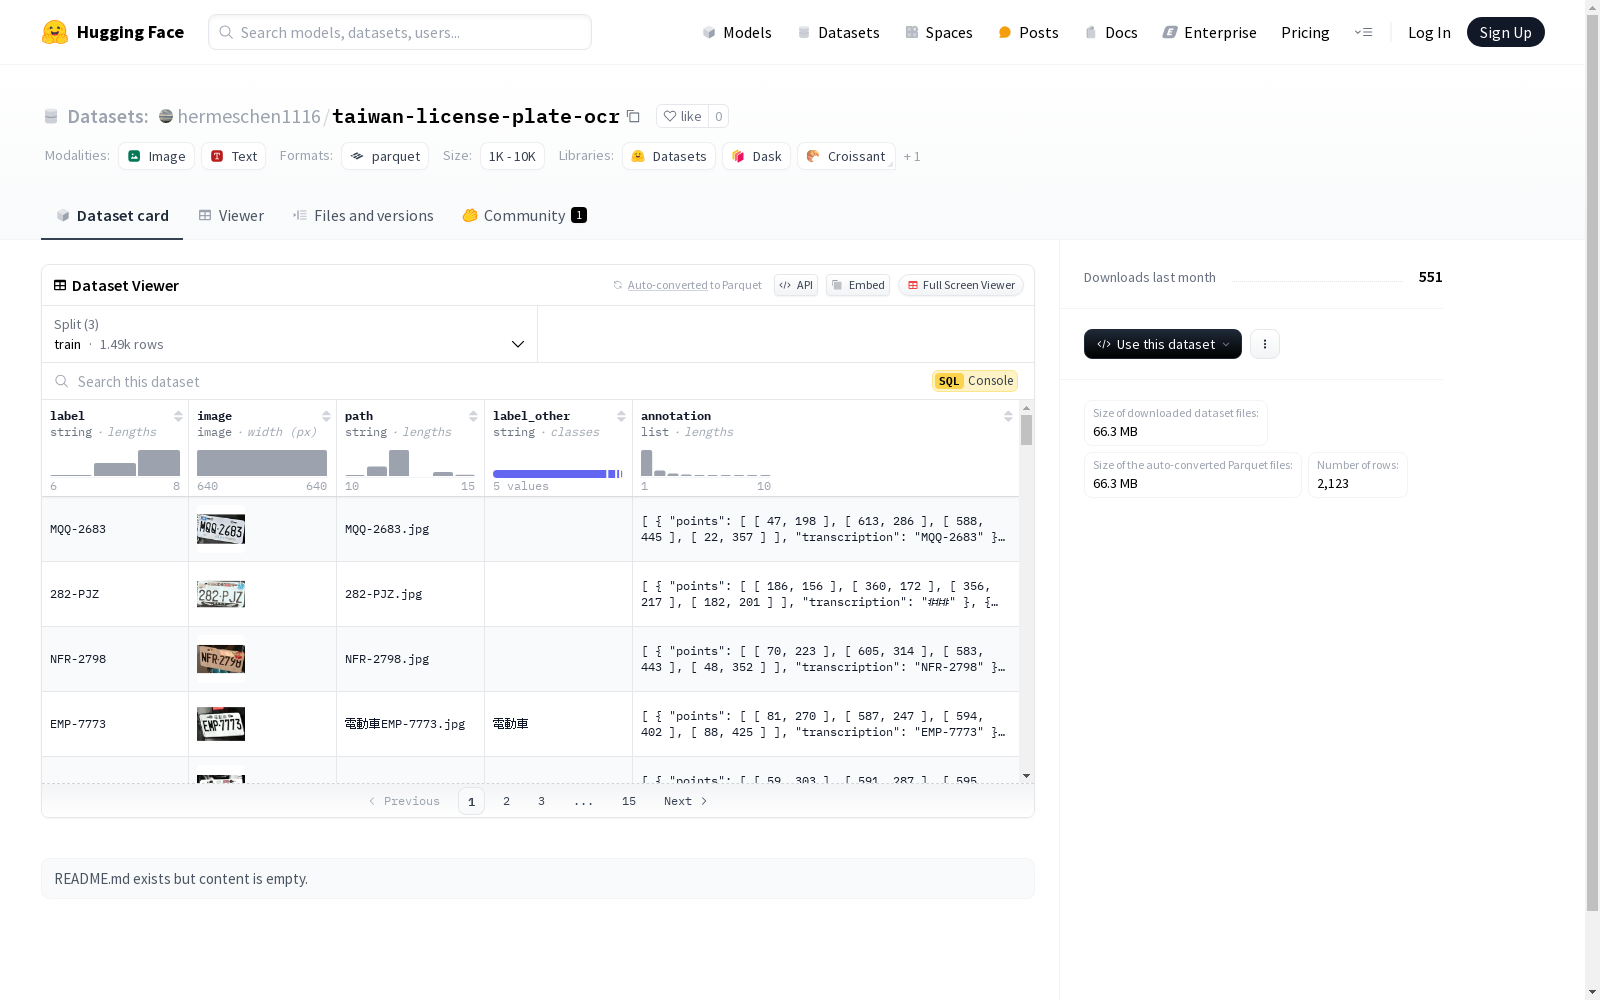Go to page 3 of the table

(x=542, y=801)
